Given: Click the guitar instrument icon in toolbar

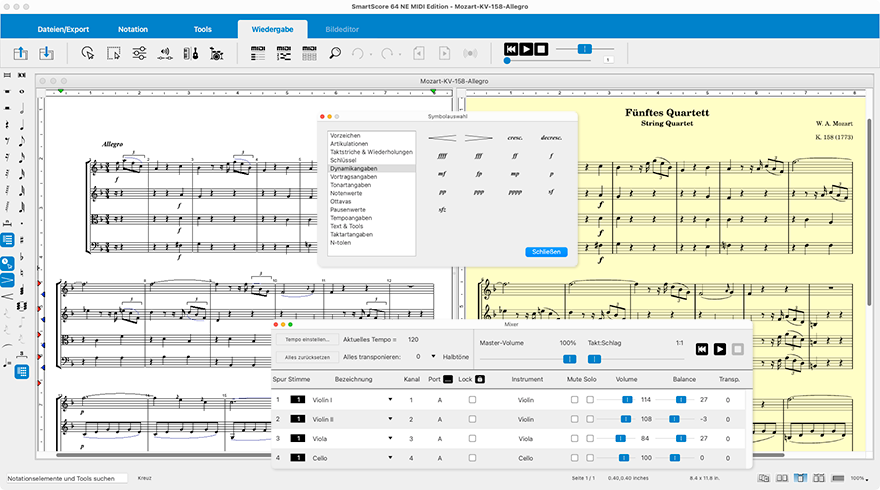Looking at the screenshot, I should [191, 53].
